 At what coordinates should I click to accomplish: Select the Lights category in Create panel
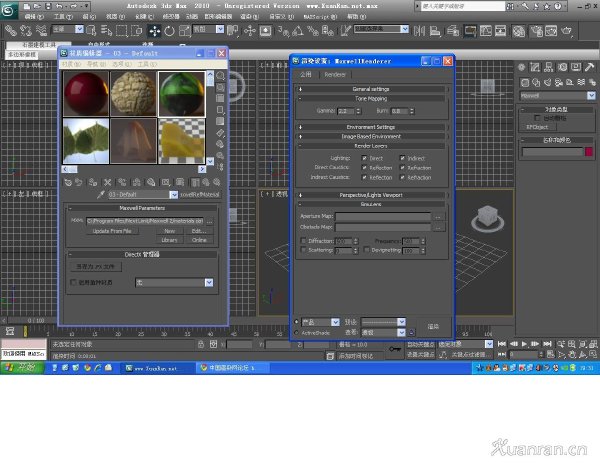point(547,82)
